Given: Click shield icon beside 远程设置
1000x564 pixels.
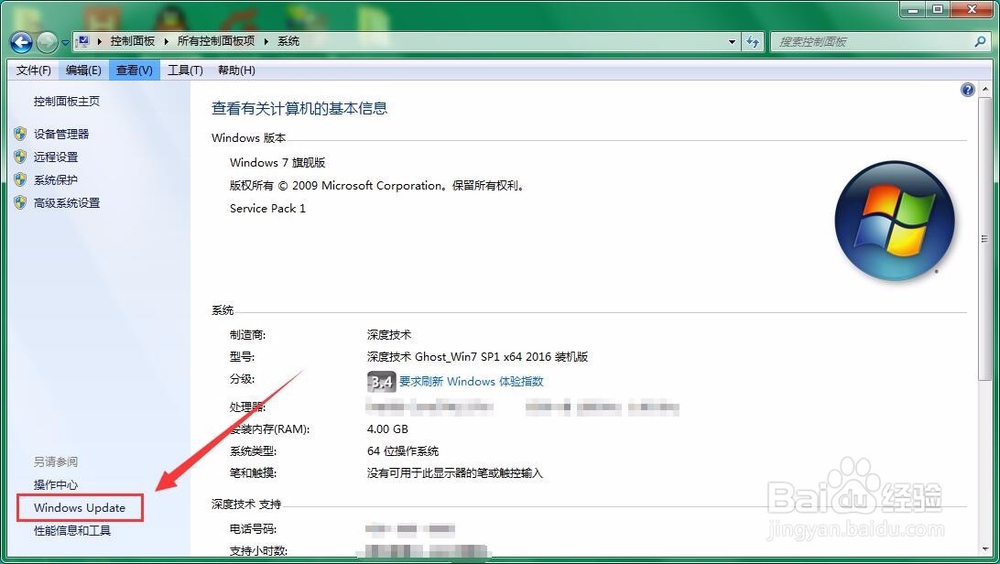Looking at the screenshot, I should coord(20,157).
